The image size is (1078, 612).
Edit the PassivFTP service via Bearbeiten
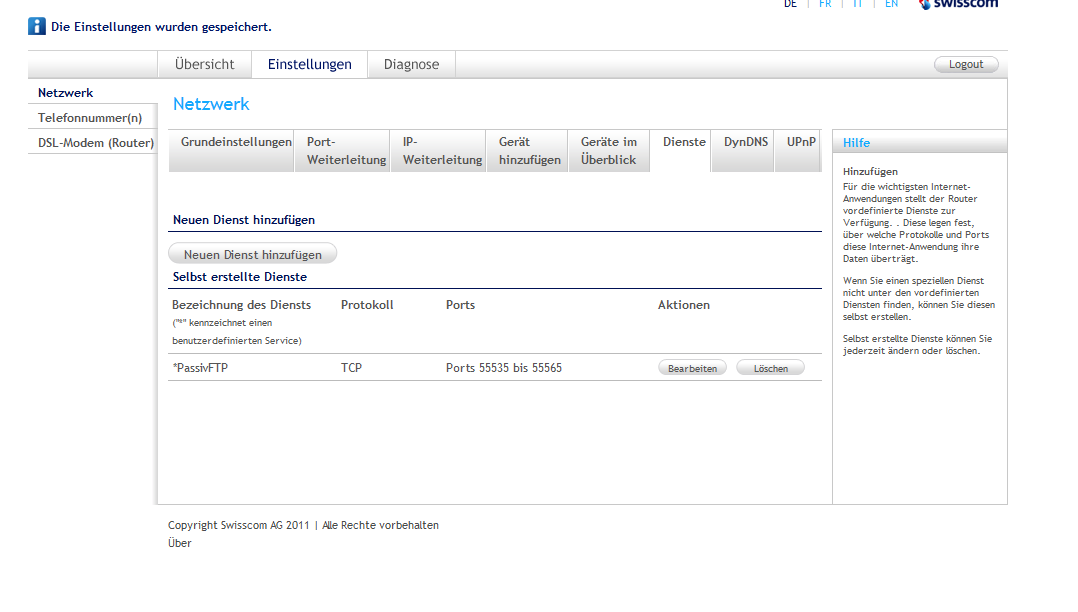tap(692, 367)
